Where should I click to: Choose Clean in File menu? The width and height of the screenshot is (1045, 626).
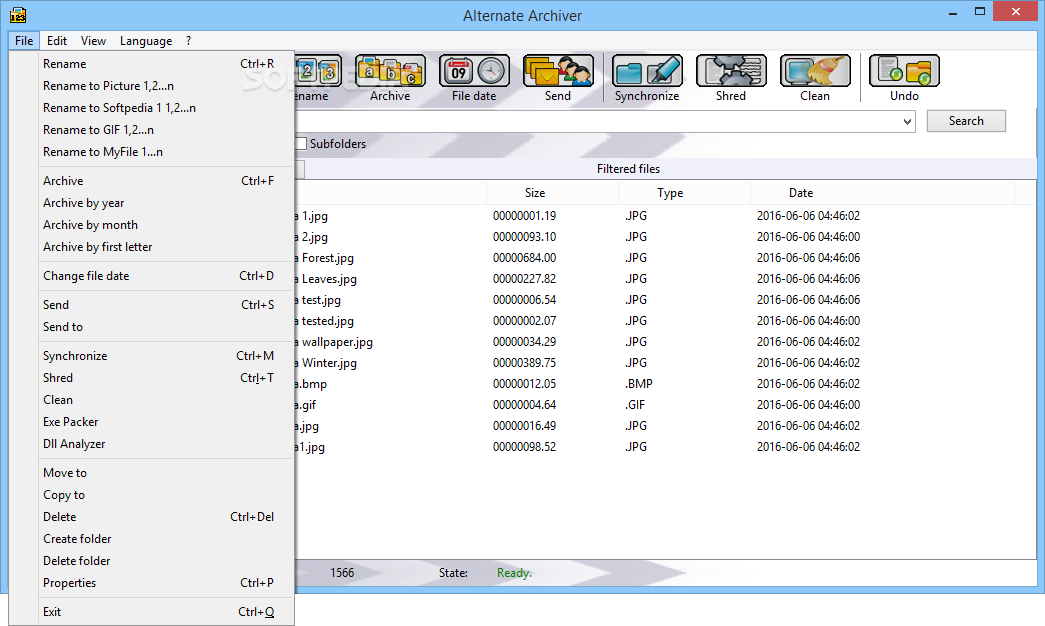166,400
